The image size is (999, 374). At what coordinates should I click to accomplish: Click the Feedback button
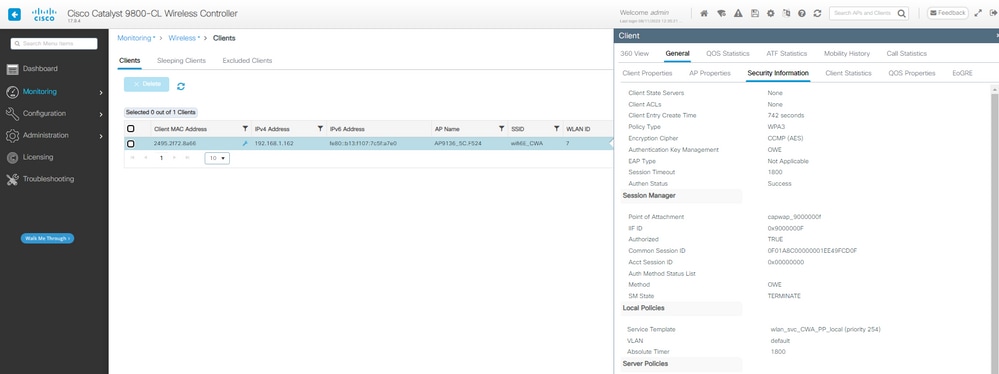coord(947,13)
